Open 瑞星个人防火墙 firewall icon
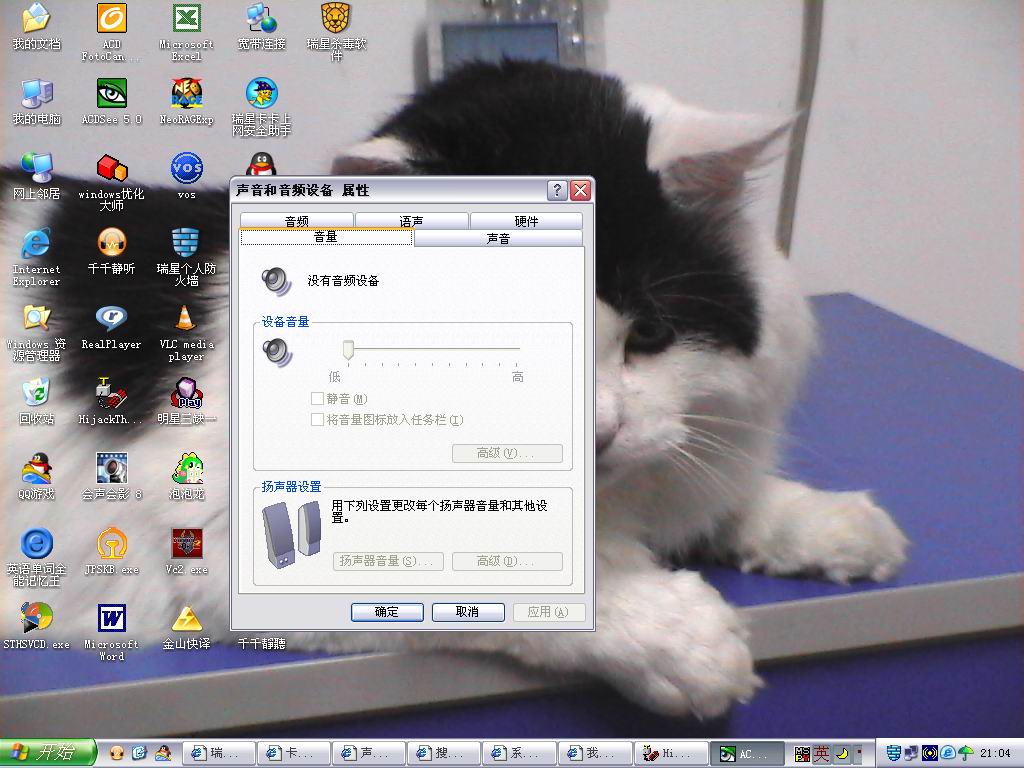Image resolution: width=1024 pixels, height=768 pixels. pyautogui.click(x=187, y=257)
